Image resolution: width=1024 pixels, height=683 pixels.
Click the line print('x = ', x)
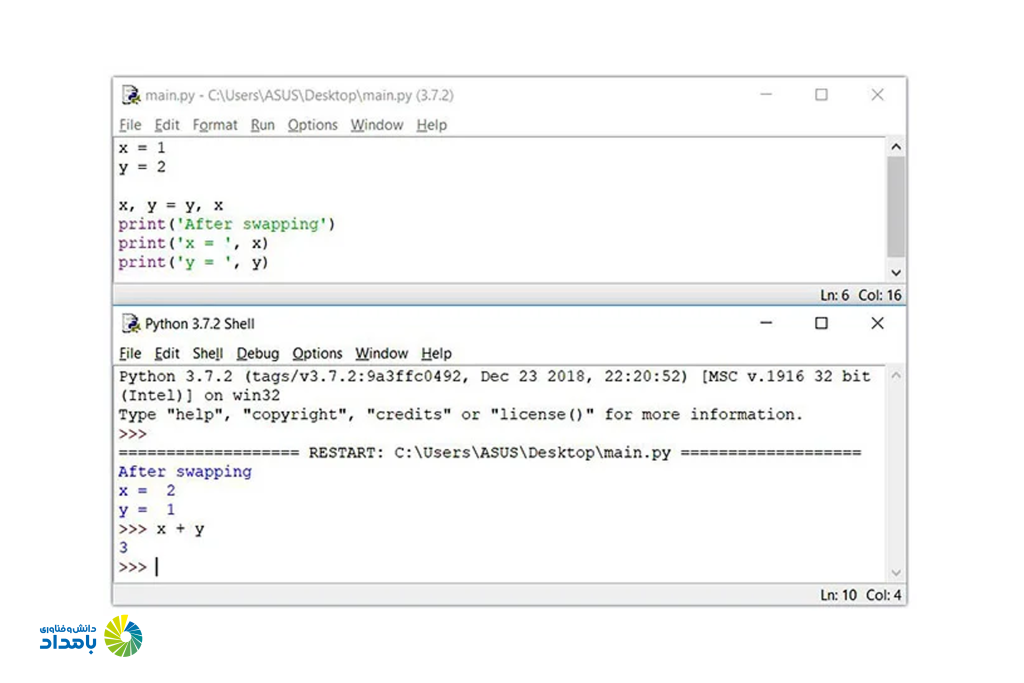(x=193, y=243)
